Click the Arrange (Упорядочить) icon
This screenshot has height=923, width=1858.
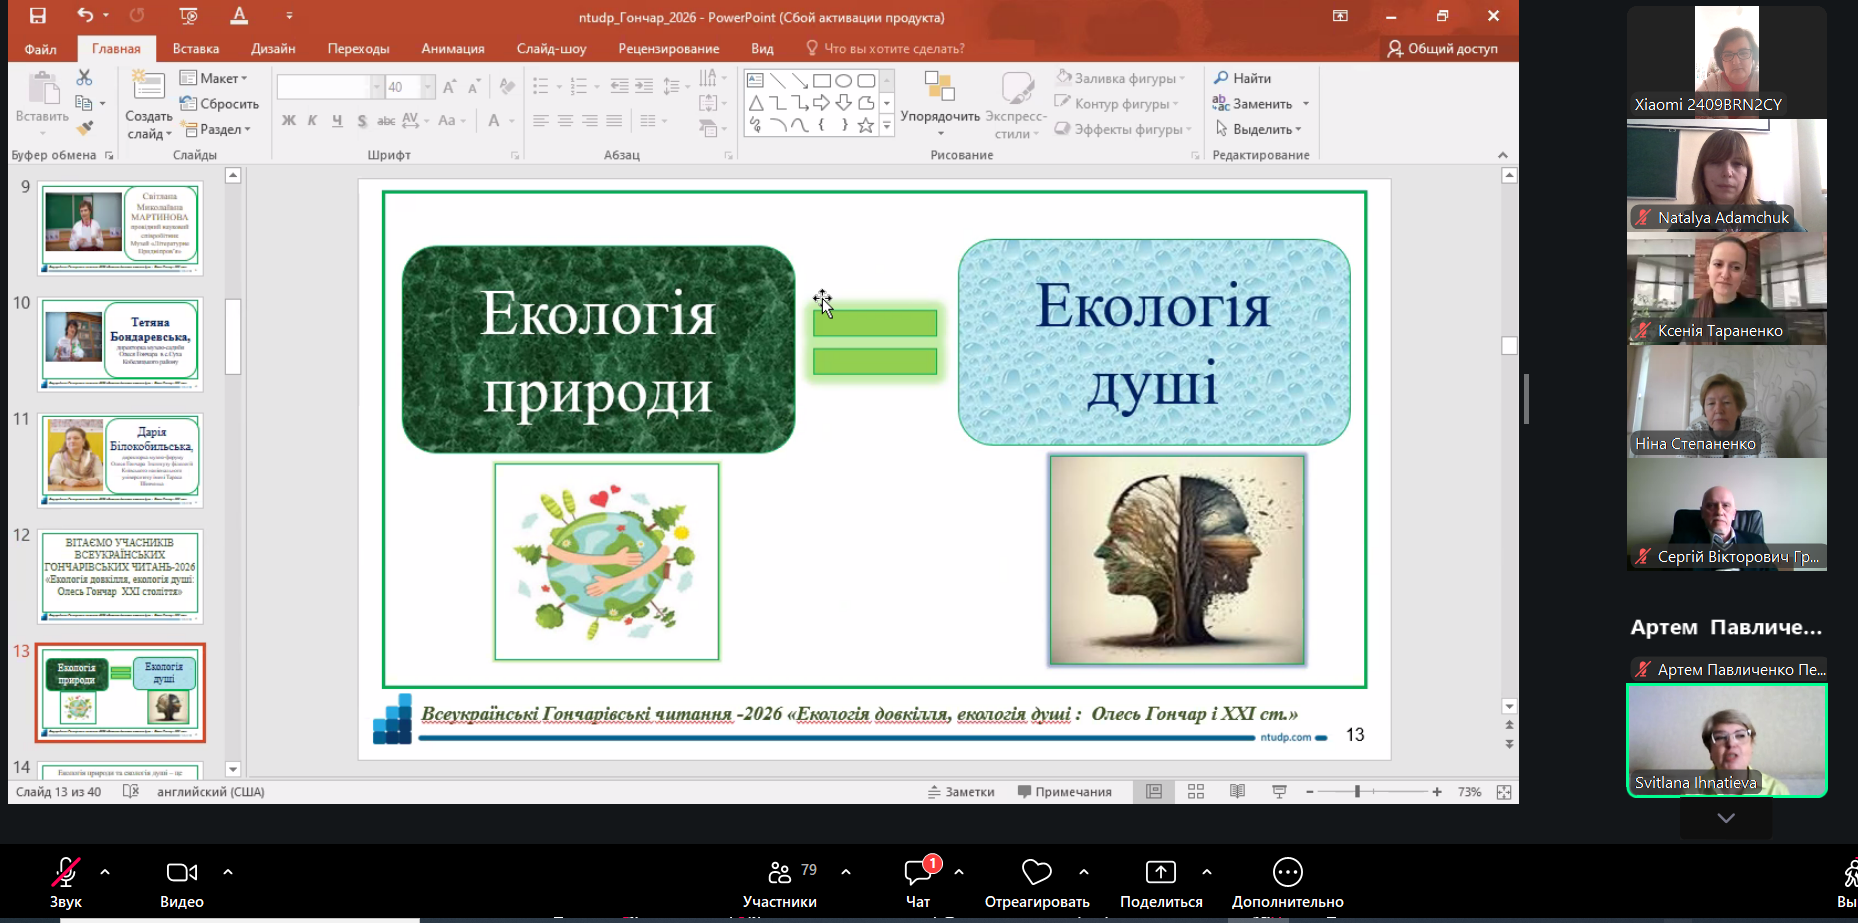[939, 88]
